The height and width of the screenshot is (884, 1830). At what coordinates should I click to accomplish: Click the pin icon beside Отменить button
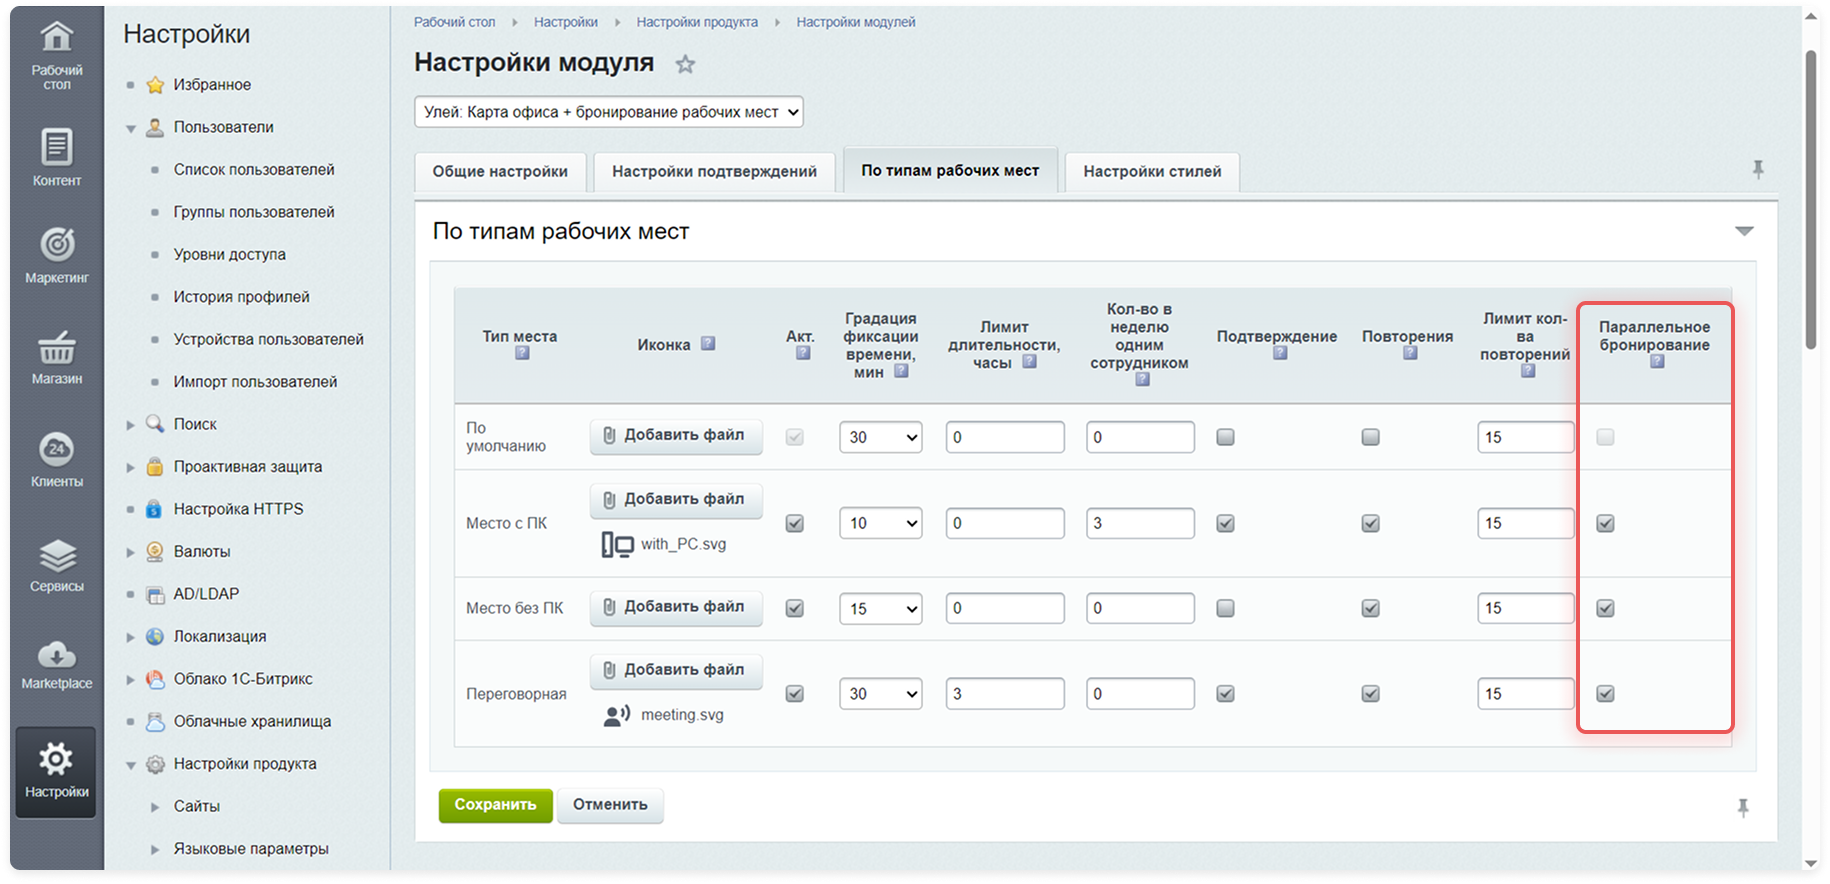click(1743, 807)
